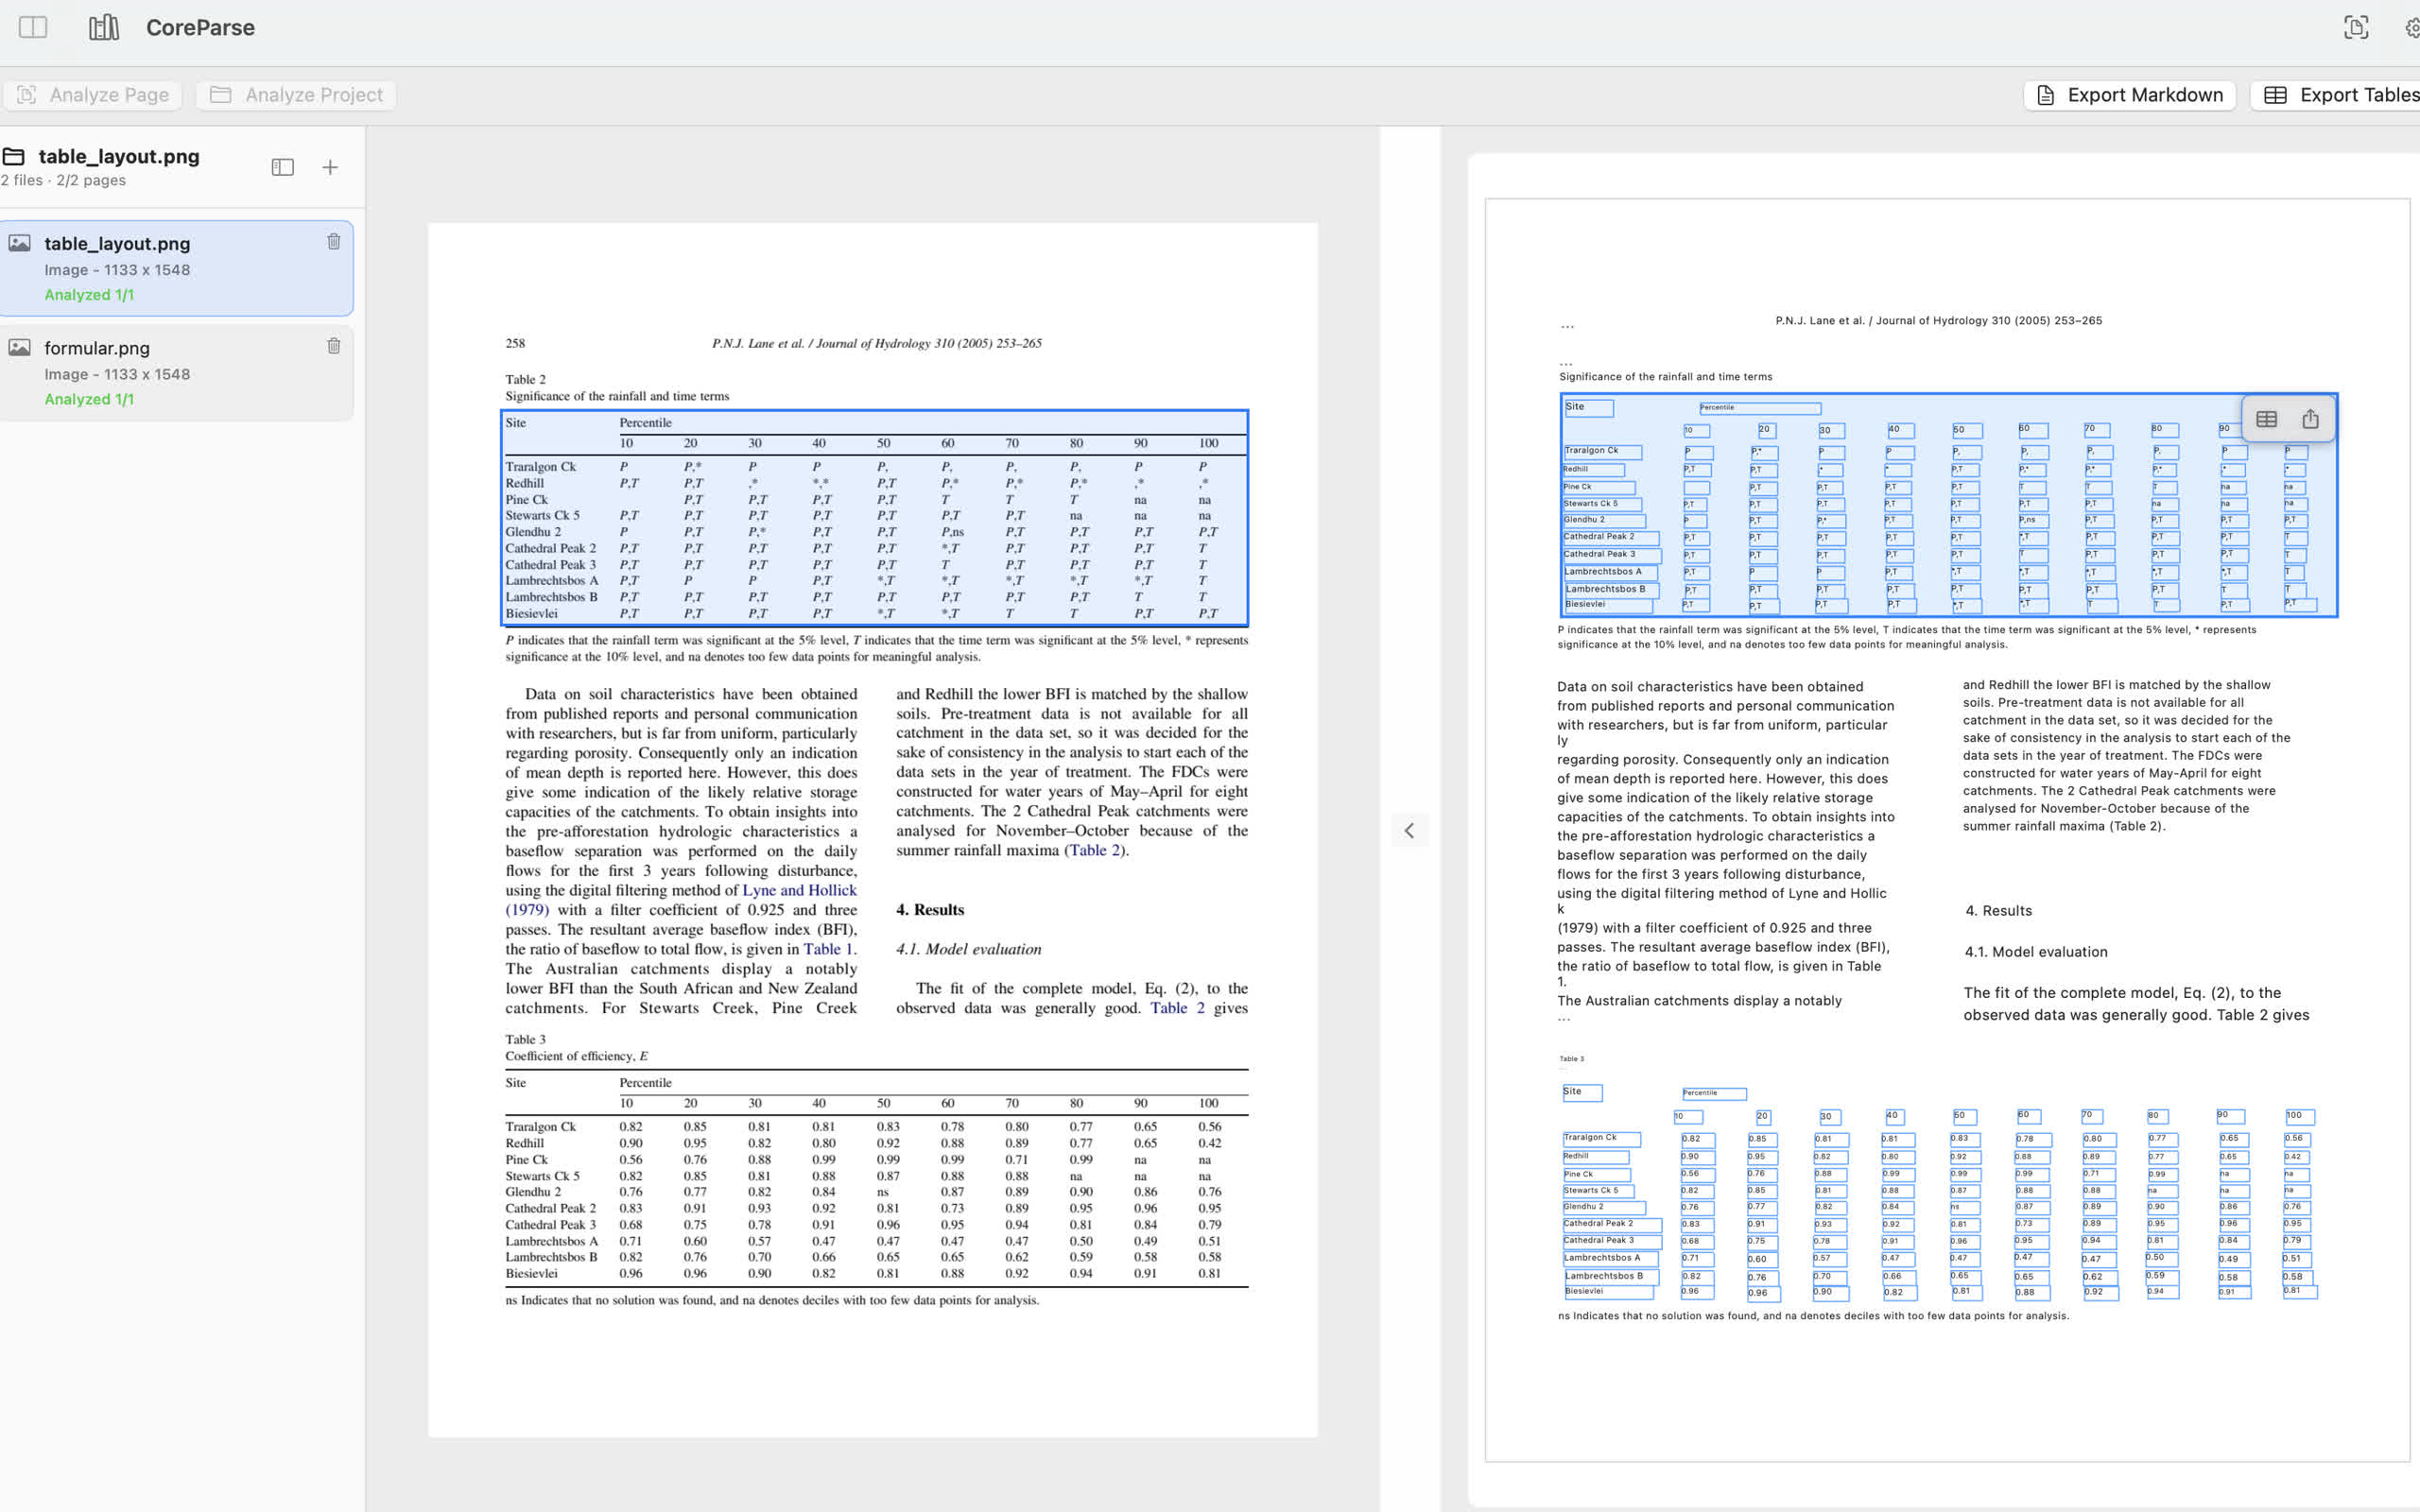The width and height of the screenshot is (2420, 1512).
Task: Select 'Traralgon Ck' cell in parsed Table 2
Action: pos(1603,452)
